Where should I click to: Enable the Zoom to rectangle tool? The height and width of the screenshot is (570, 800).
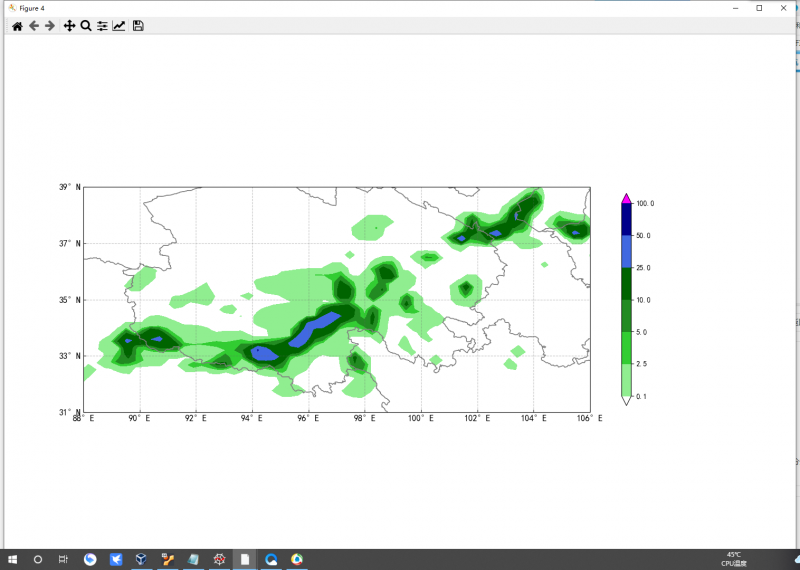(86, 26)
